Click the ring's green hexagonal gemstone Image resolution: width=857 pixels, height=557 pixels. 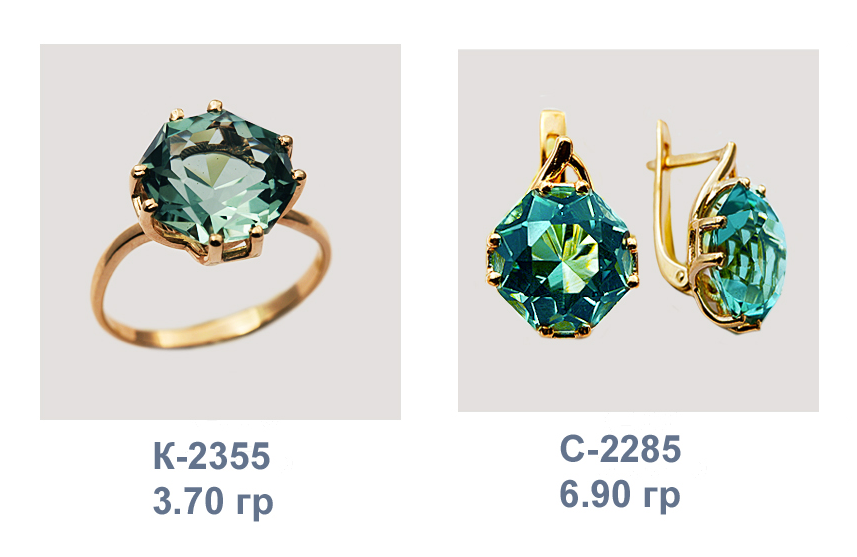point(219,176)
